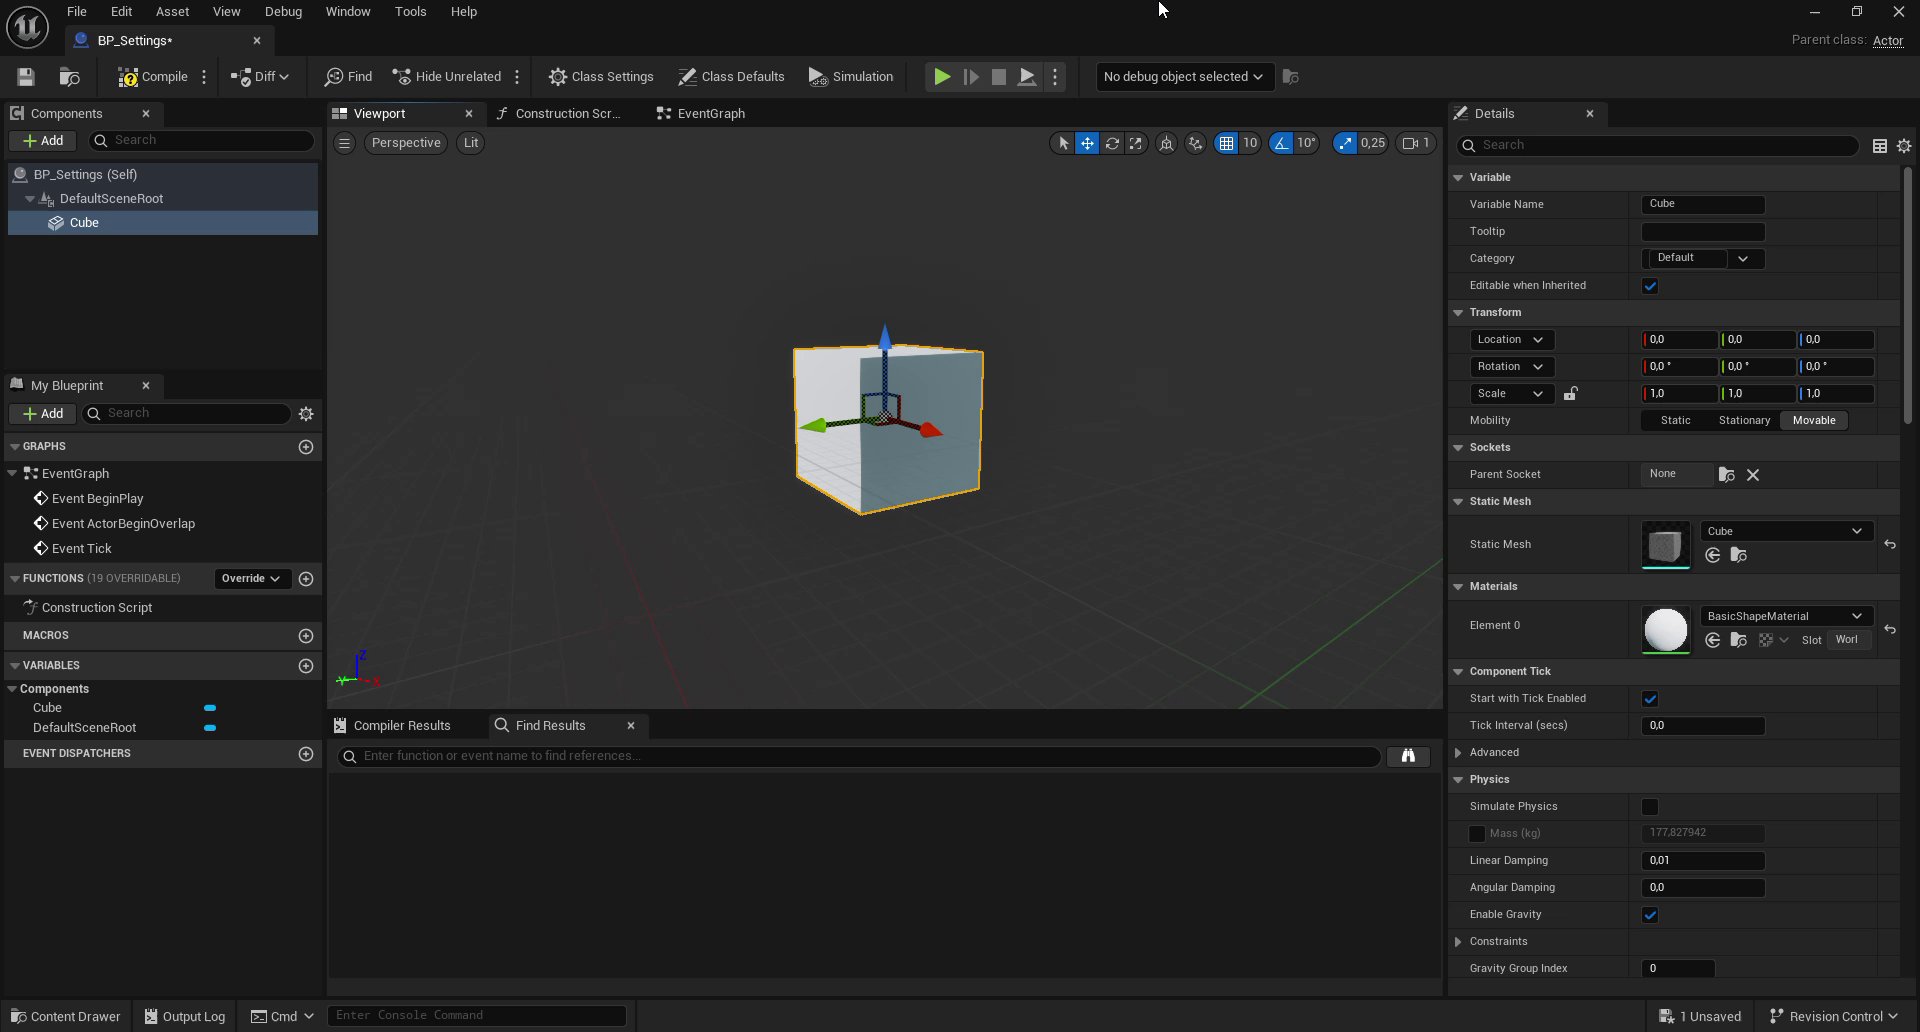Click the BasicShapeMaterial sphere thumbnail

[1665, 630]
